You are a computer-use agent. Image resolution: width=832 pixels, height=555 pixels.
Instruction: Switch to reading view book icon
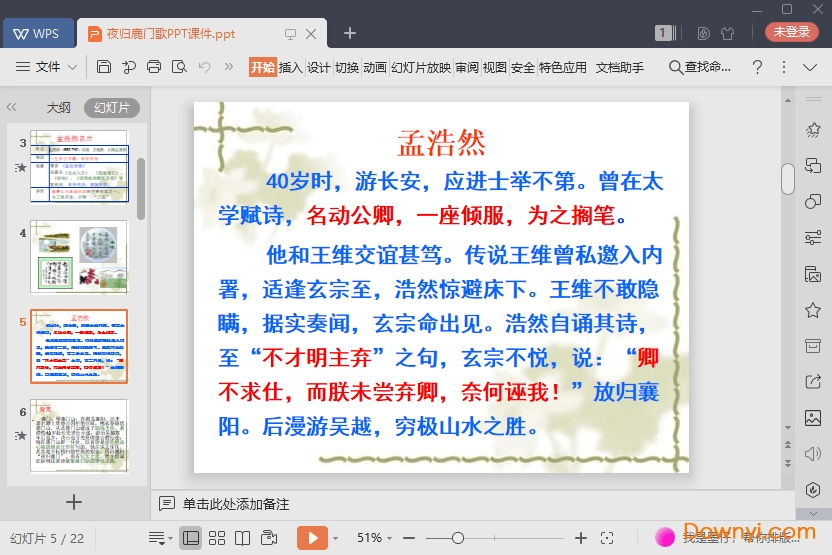coord(242,538)
